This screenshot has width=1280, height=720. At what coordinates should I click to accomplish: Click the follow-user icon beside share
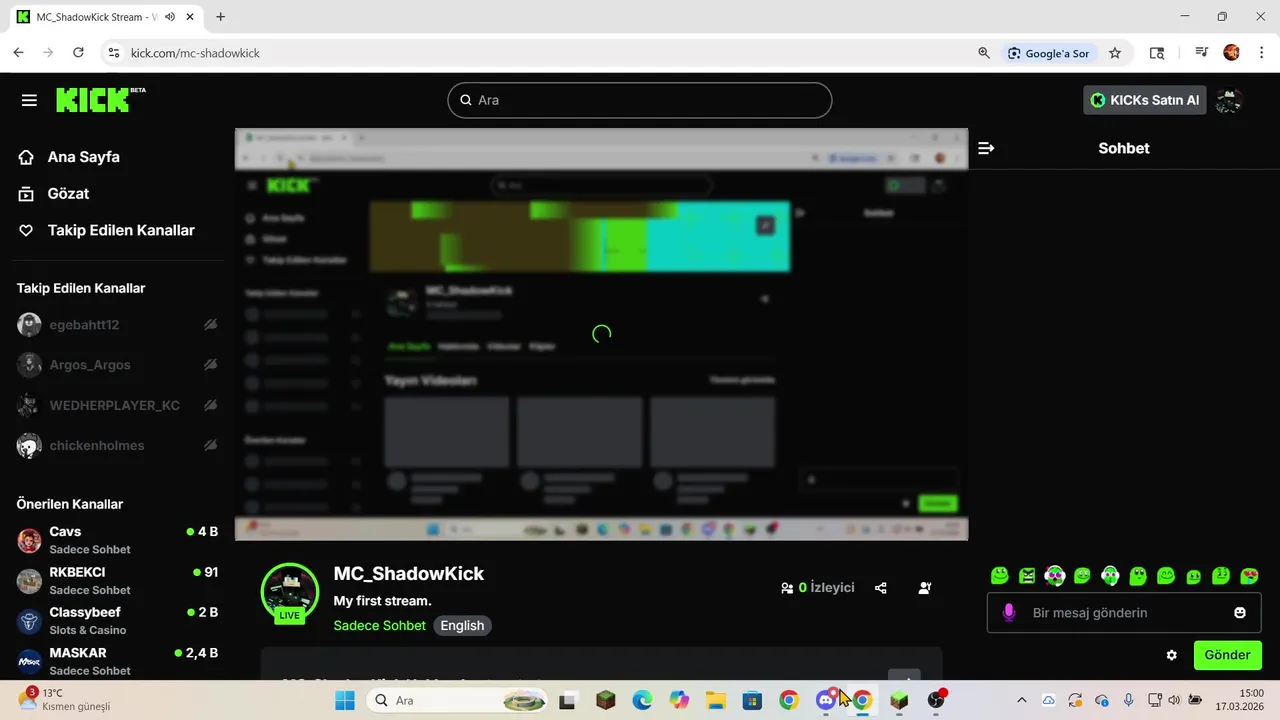(x=925, y=588)
